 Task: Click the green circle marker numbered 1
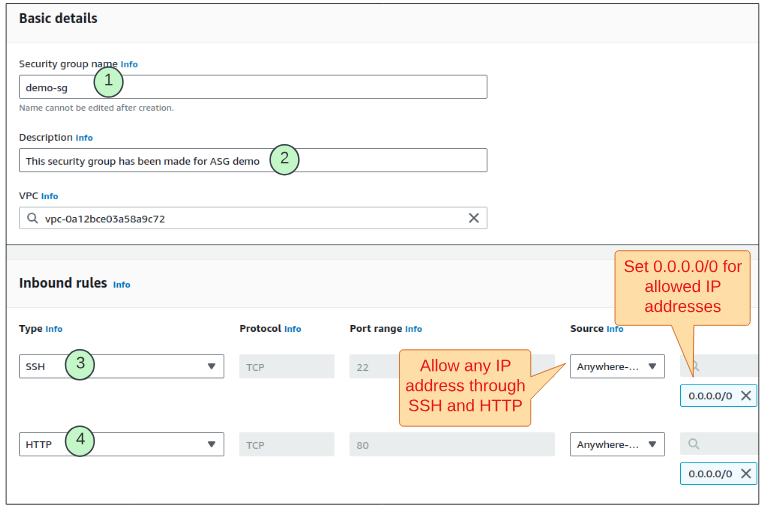click(x=108, y=81)
